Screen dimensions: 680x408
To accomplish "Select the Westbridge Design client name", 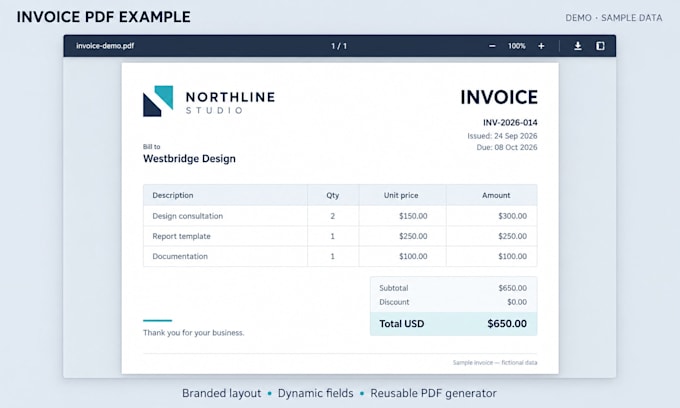I will coord(190,159).
